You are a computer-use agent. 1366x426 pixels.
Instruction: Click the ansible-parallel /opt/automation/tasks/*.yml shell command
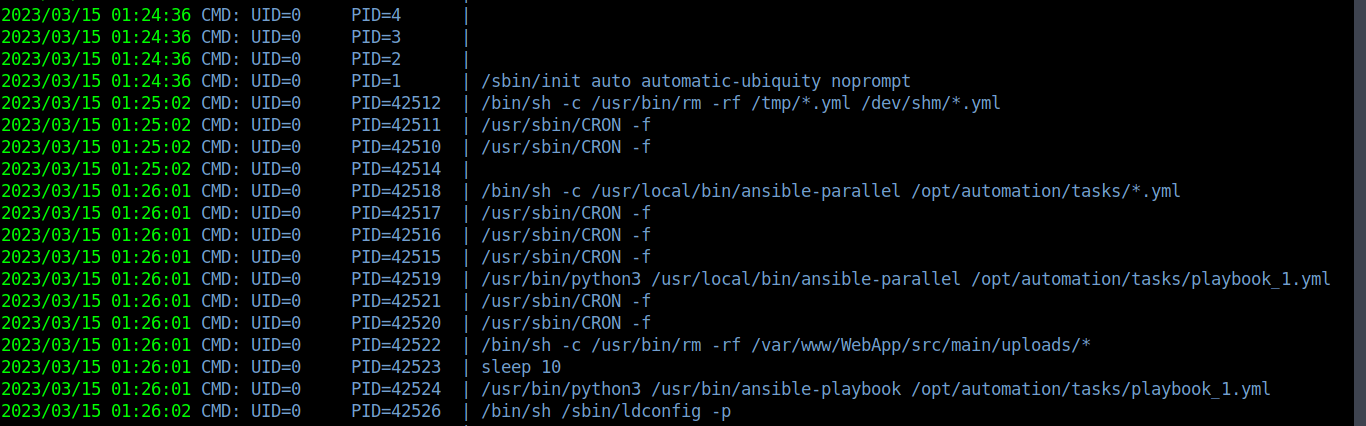pyautogui.click(x=831, y=191)
